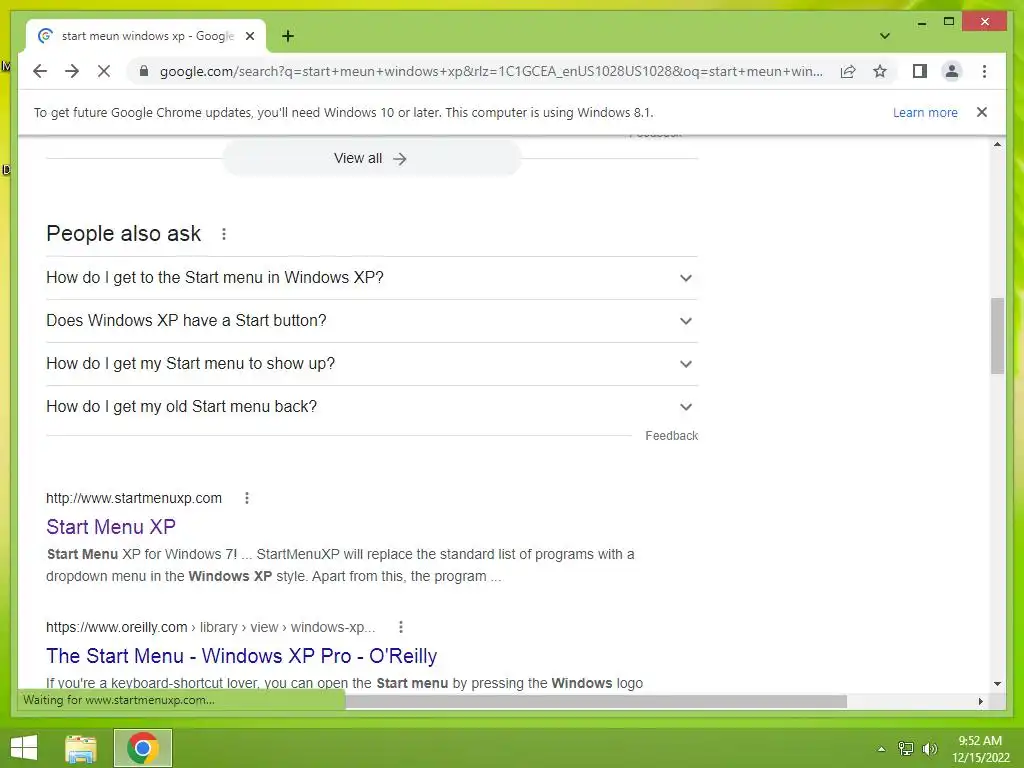Click Learn more about Chrome updates
1024x768 pixels.
tap(925, 112)
